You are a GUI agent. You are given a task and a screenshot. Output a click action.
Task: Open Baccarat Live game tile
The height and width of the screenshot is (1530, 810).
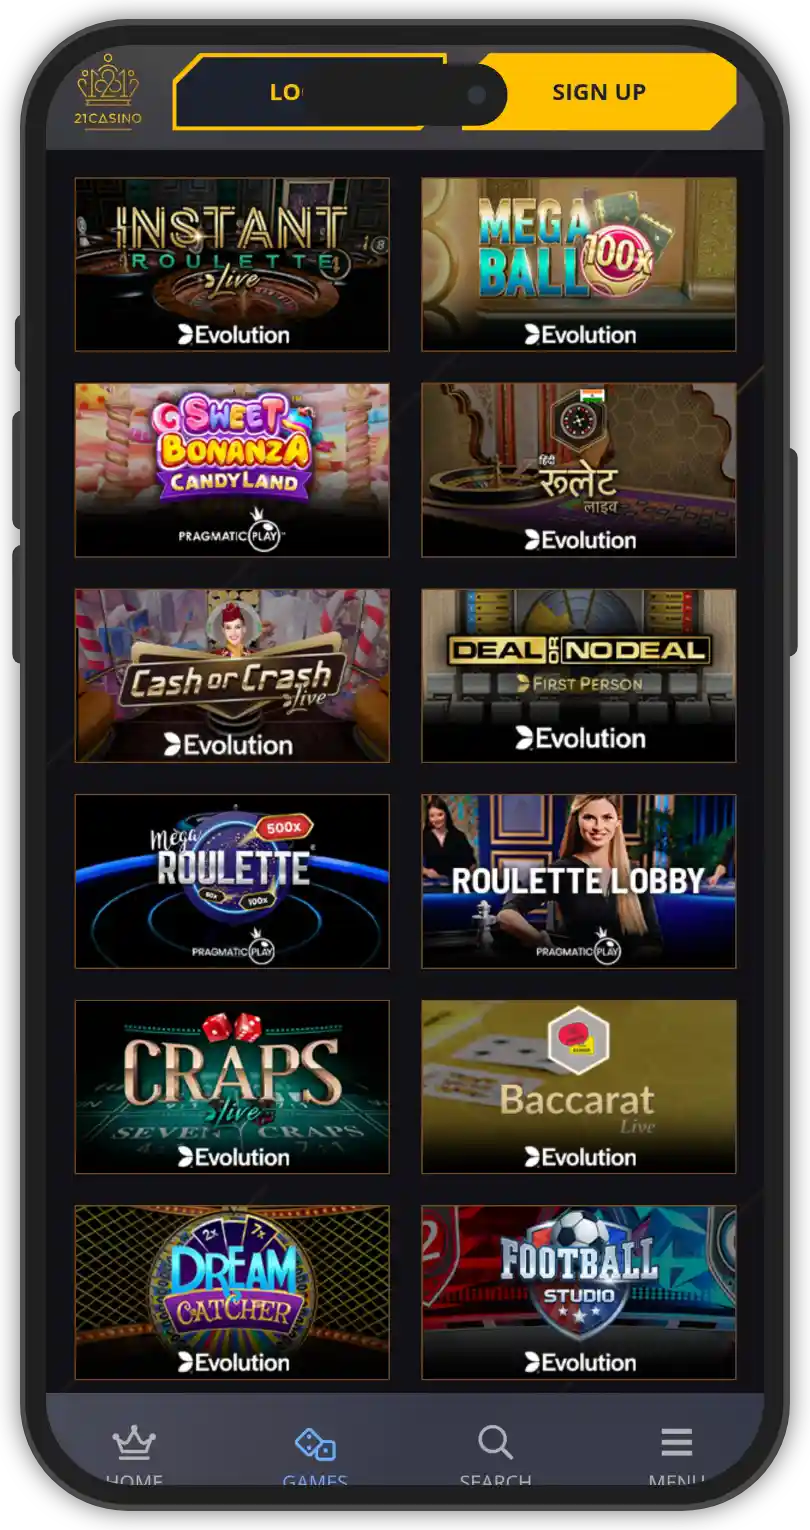point(579,1087)
